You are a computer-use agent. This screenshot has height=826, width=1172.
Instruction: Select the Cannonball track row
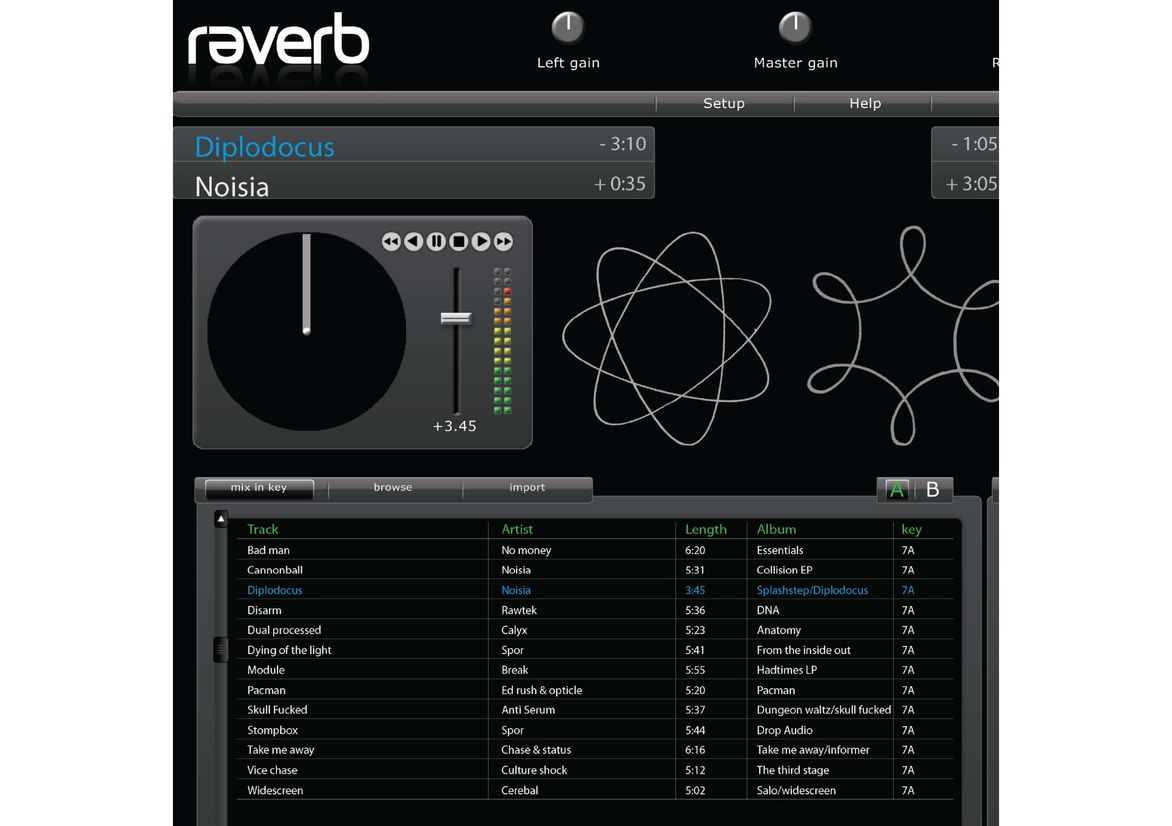275,570
